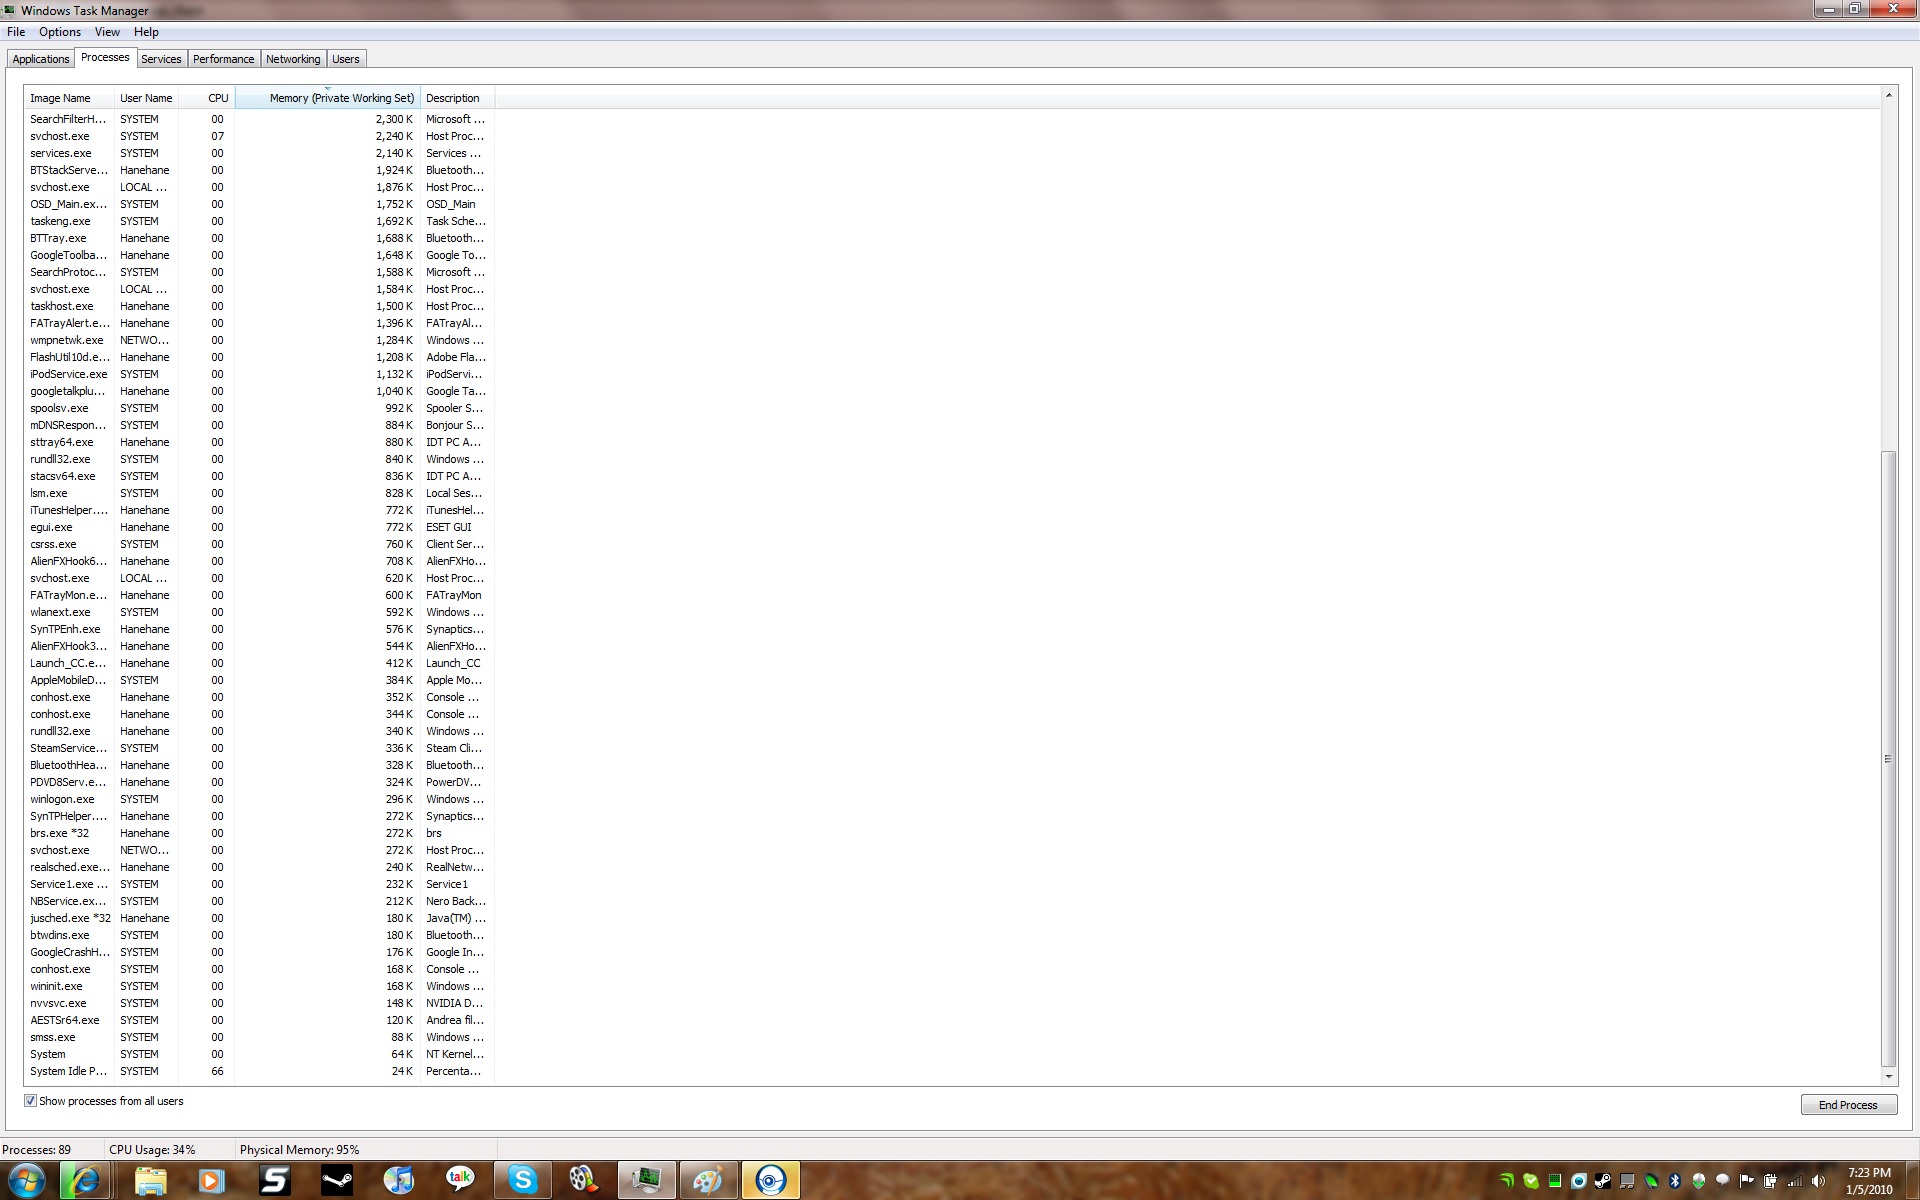Open iTunes taskbar icon

pyautogui.click(x=398, y=1180)
